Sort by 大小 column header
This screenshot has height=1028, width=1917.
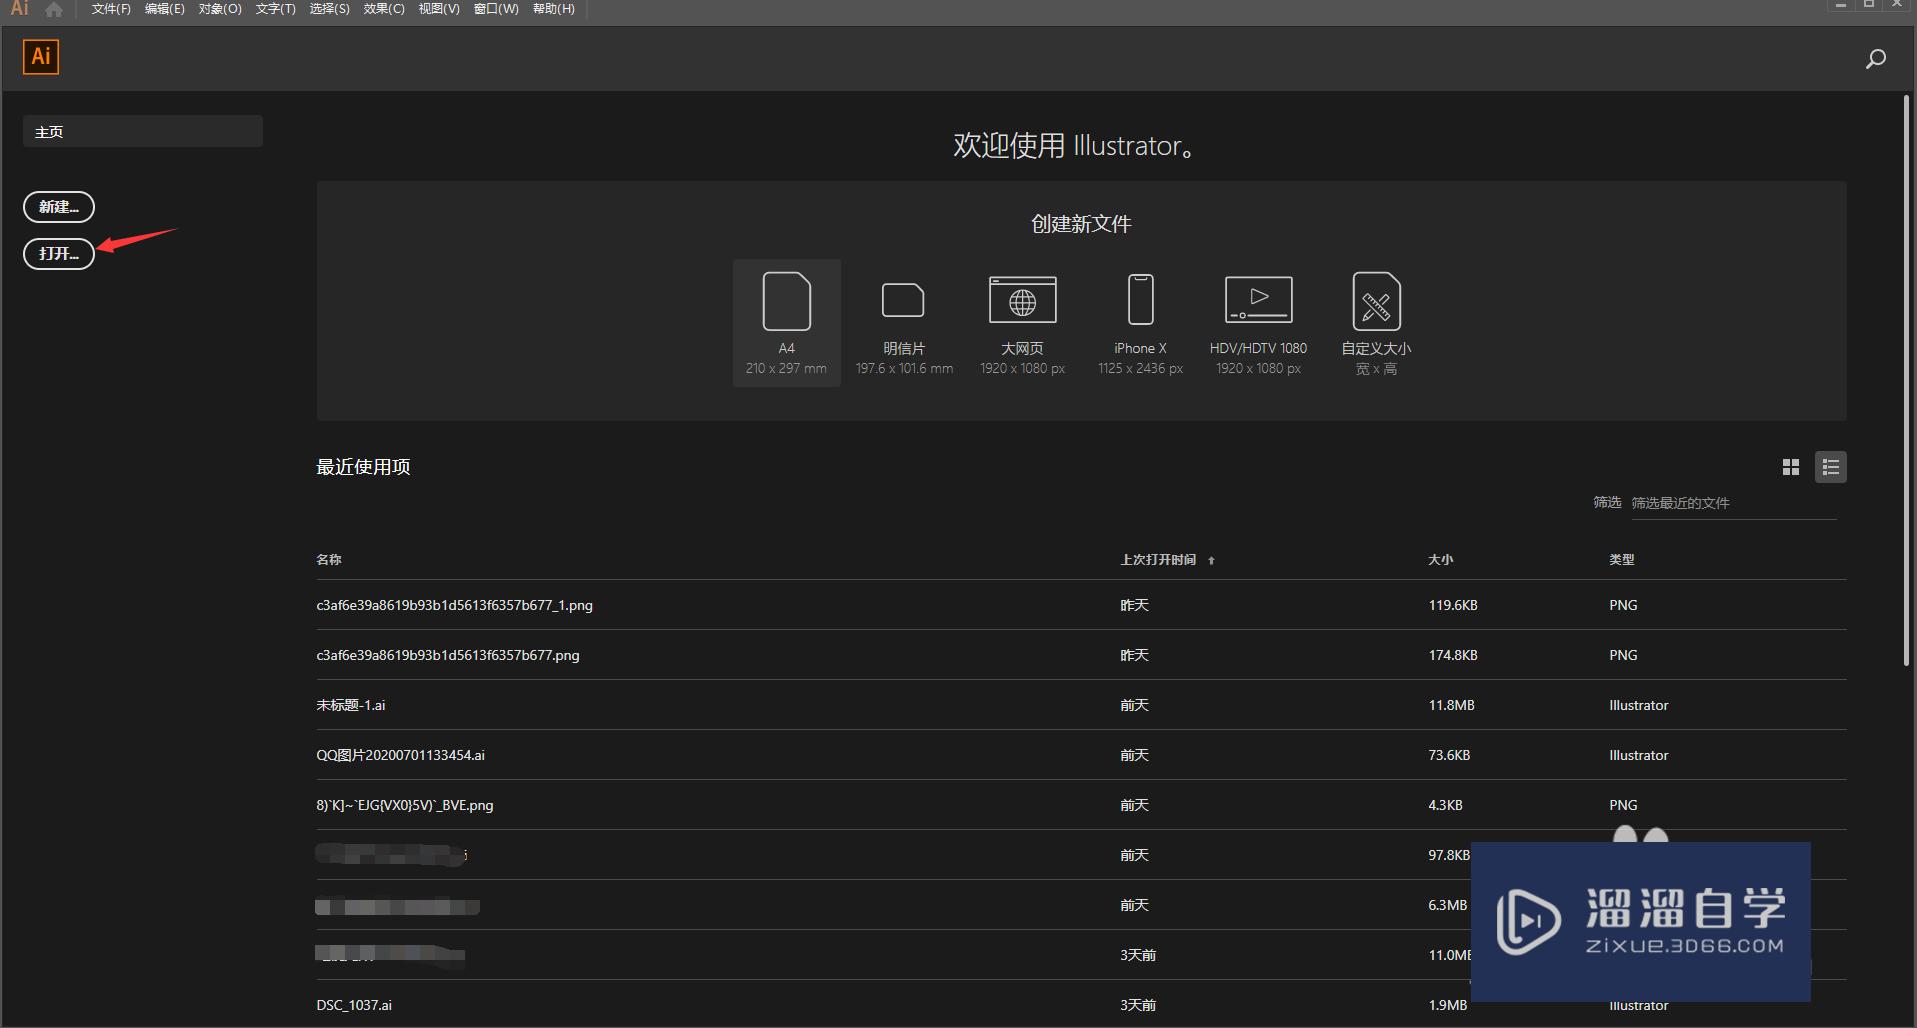tap(1440, 560)
